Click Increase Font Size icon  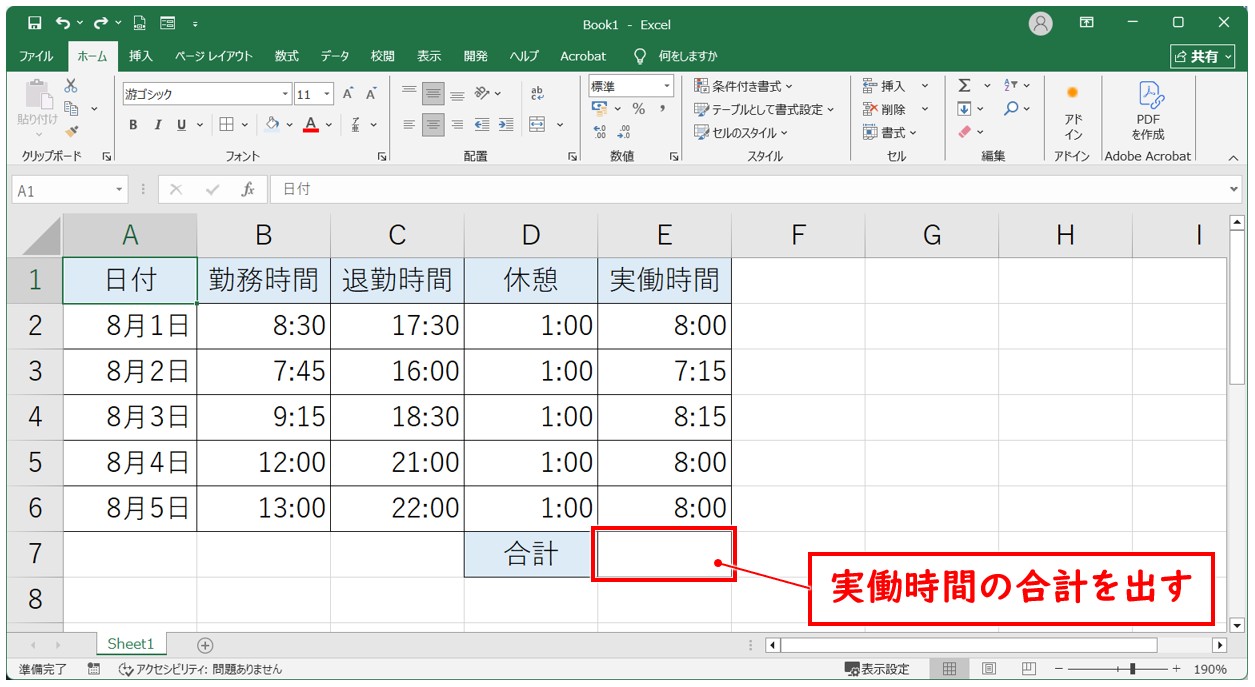[x=348, y=94]
